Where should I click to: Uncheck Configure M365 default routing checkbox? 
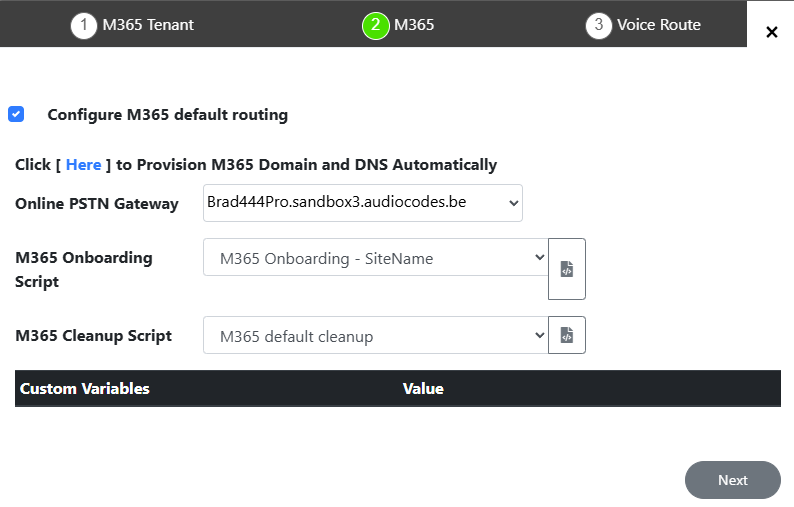[16, 114]
